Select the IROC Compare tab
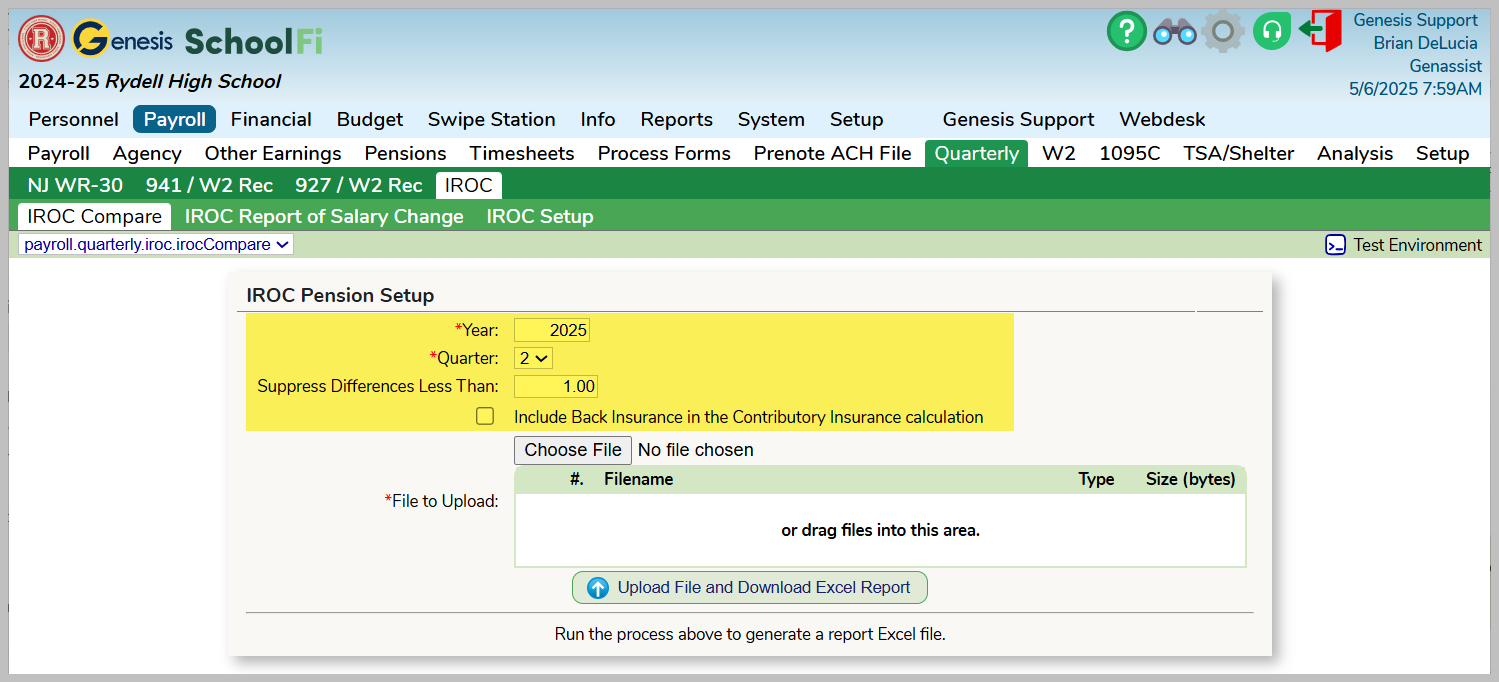This screenshot has width=1499, height=682. pos(95,216)
